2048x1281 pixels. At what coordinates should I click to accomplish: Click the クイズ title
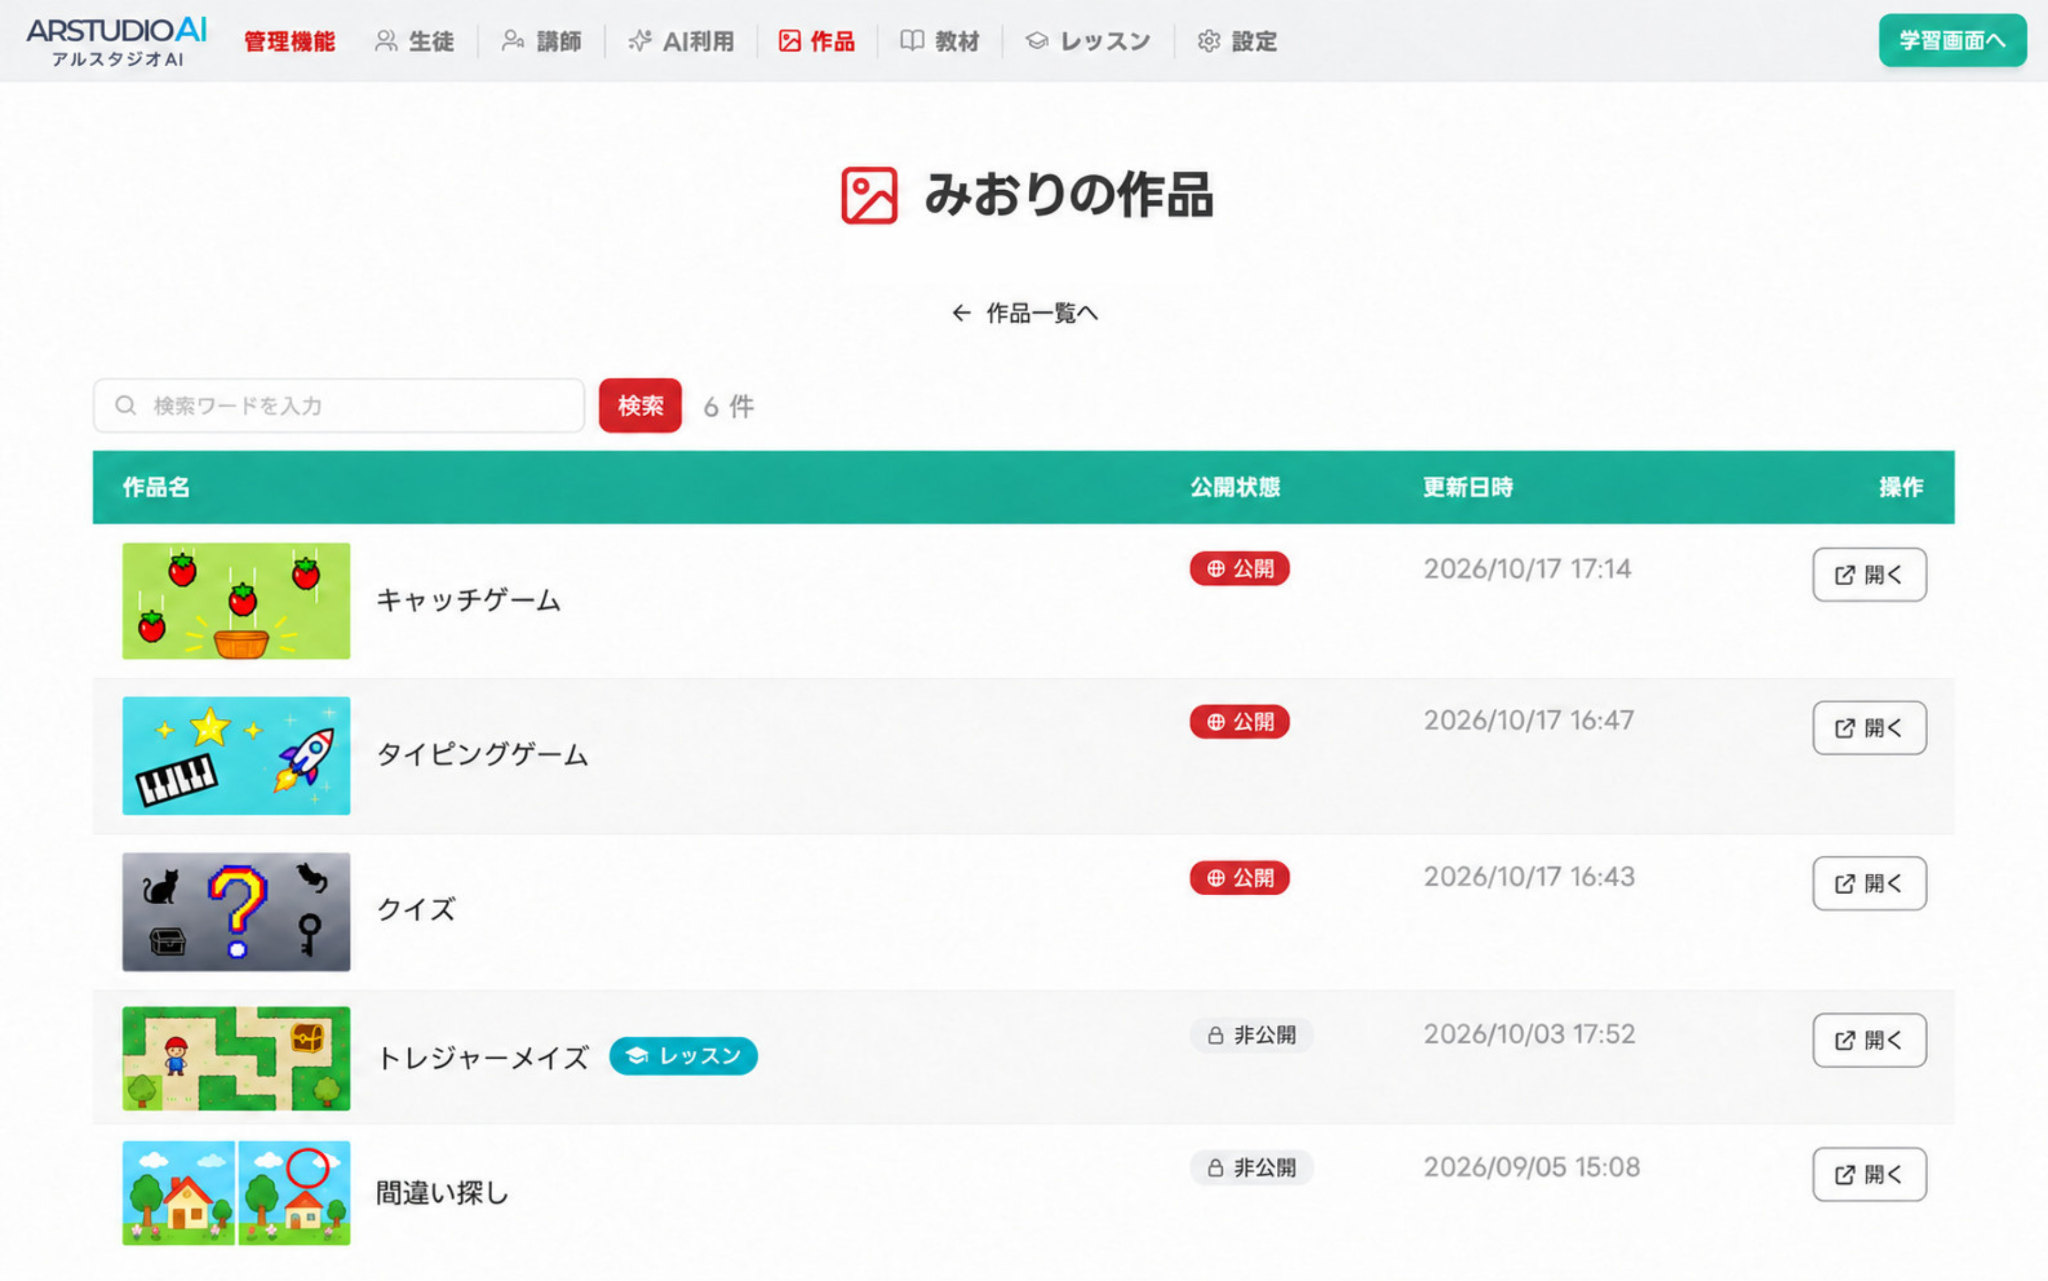click(416, 909)
